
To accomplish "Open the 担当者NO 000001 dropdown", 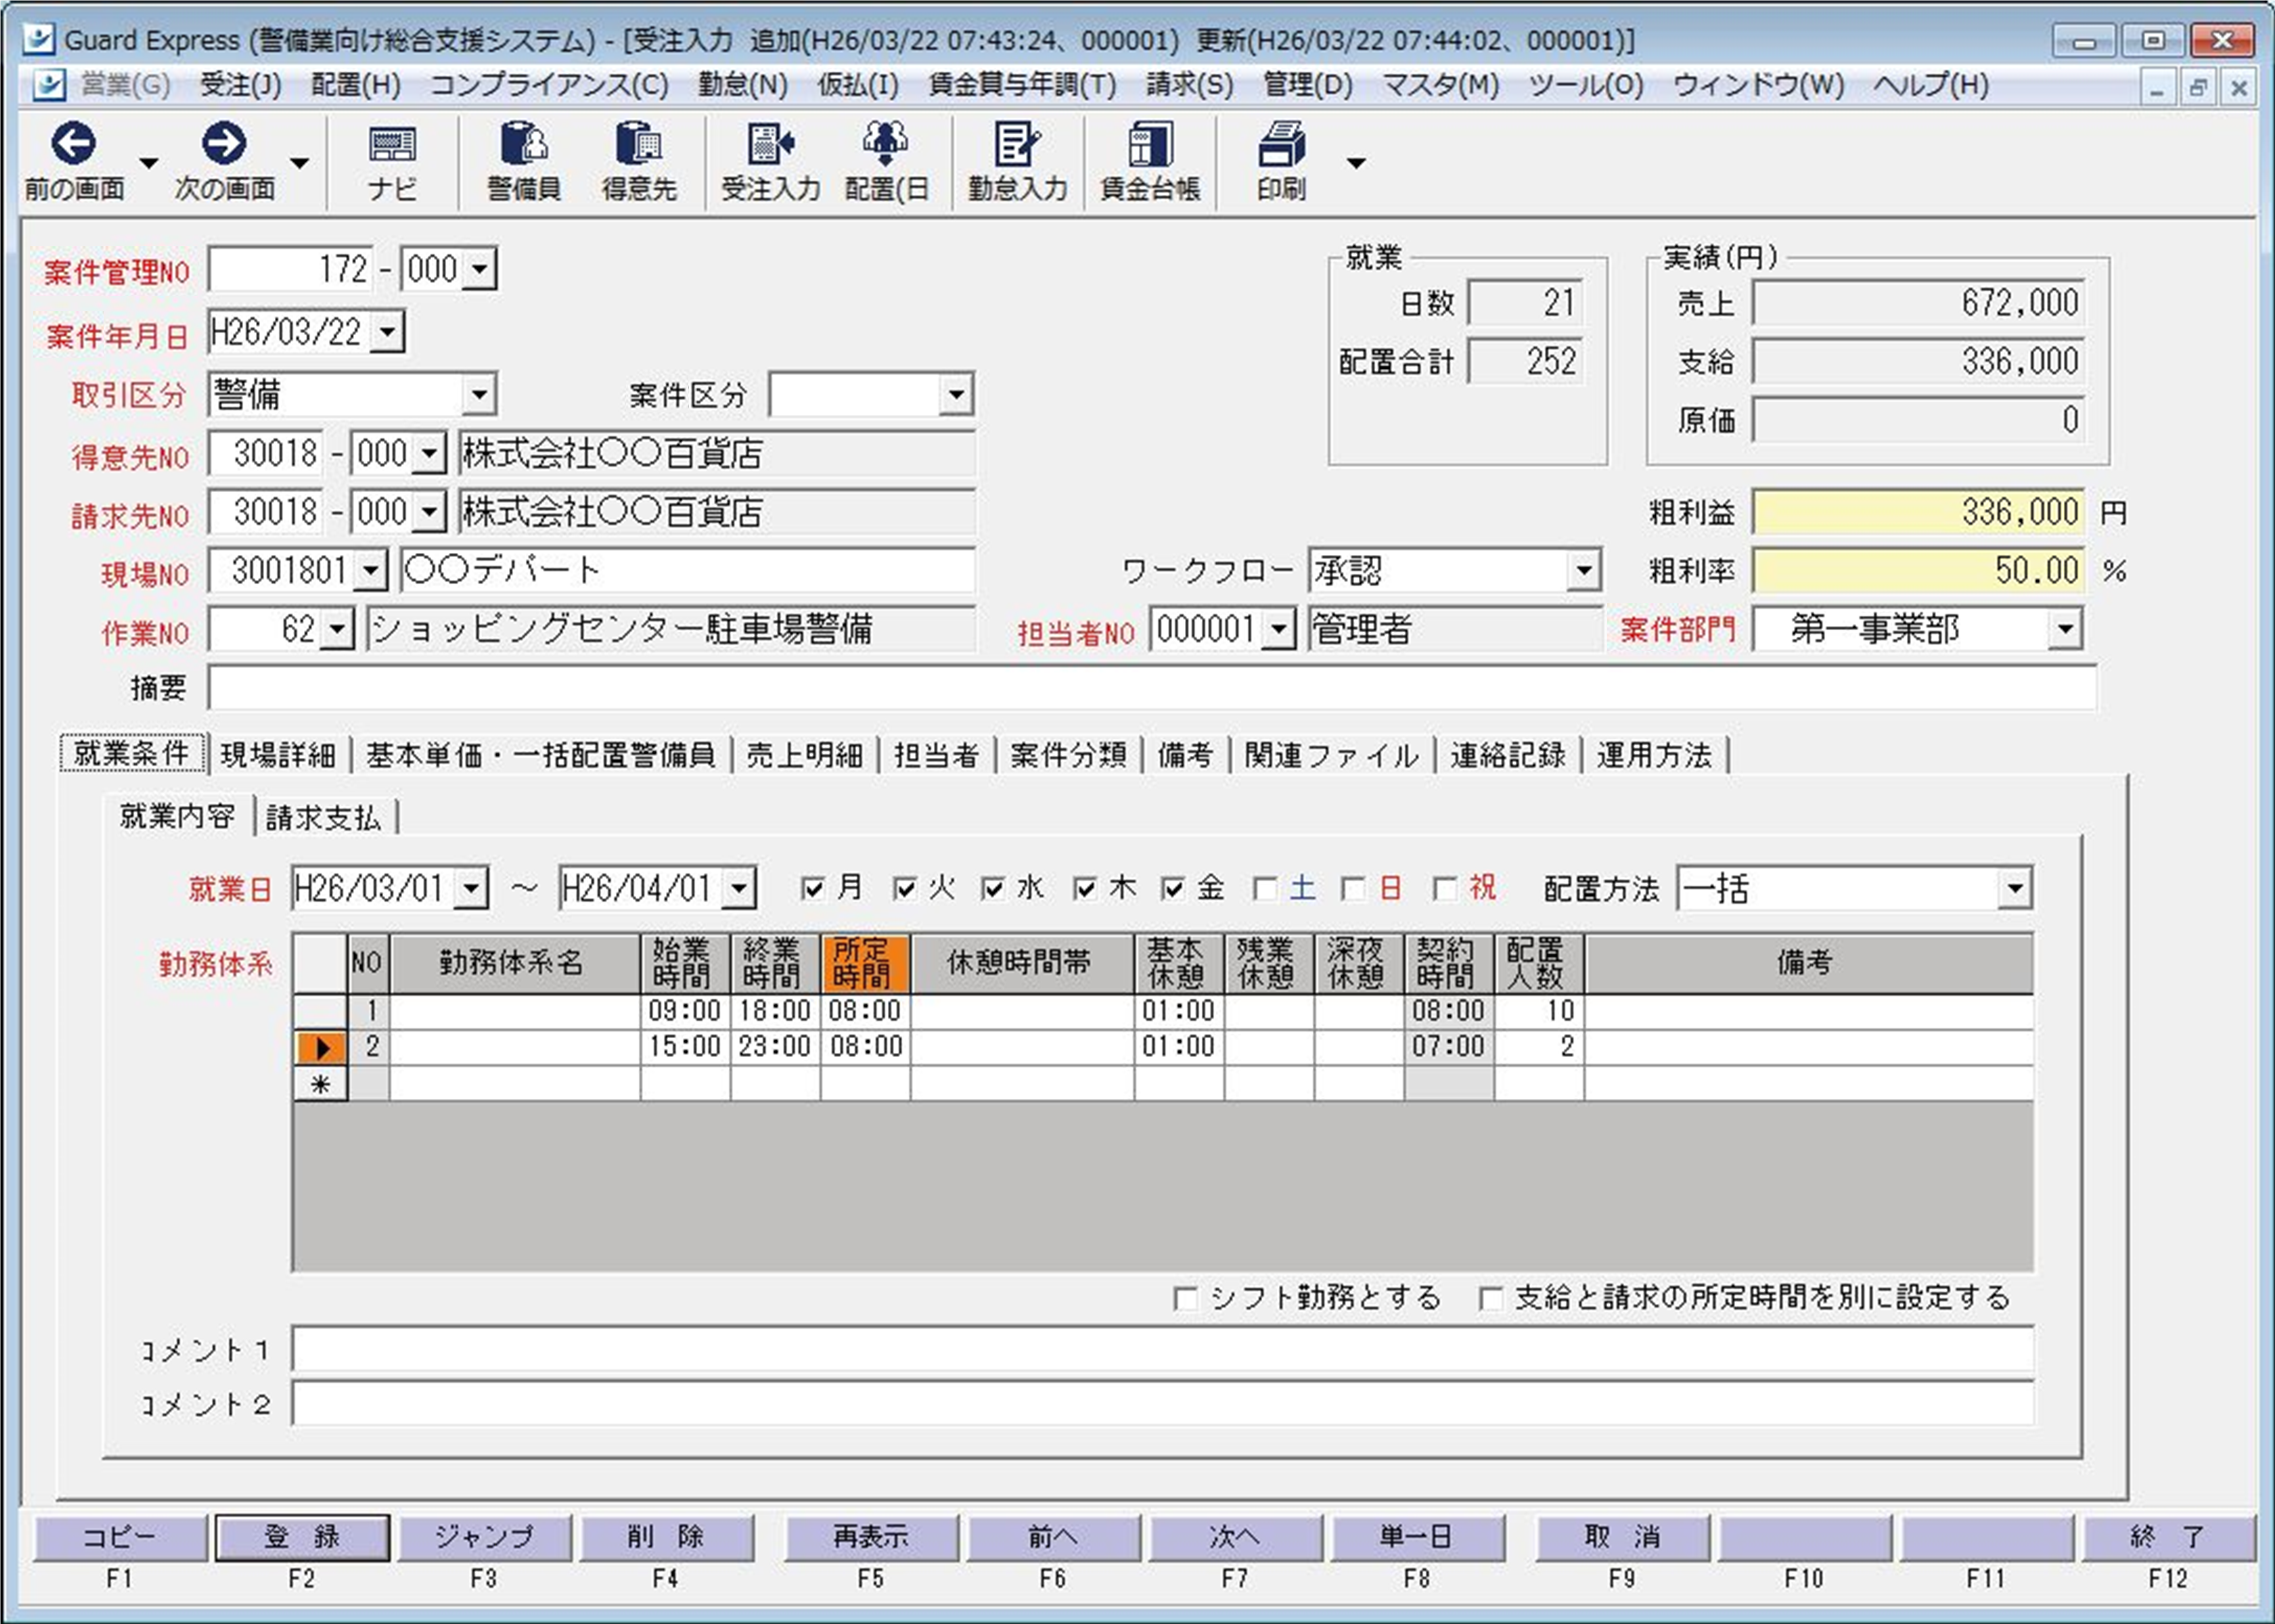I will click(x=1279, y=629).
